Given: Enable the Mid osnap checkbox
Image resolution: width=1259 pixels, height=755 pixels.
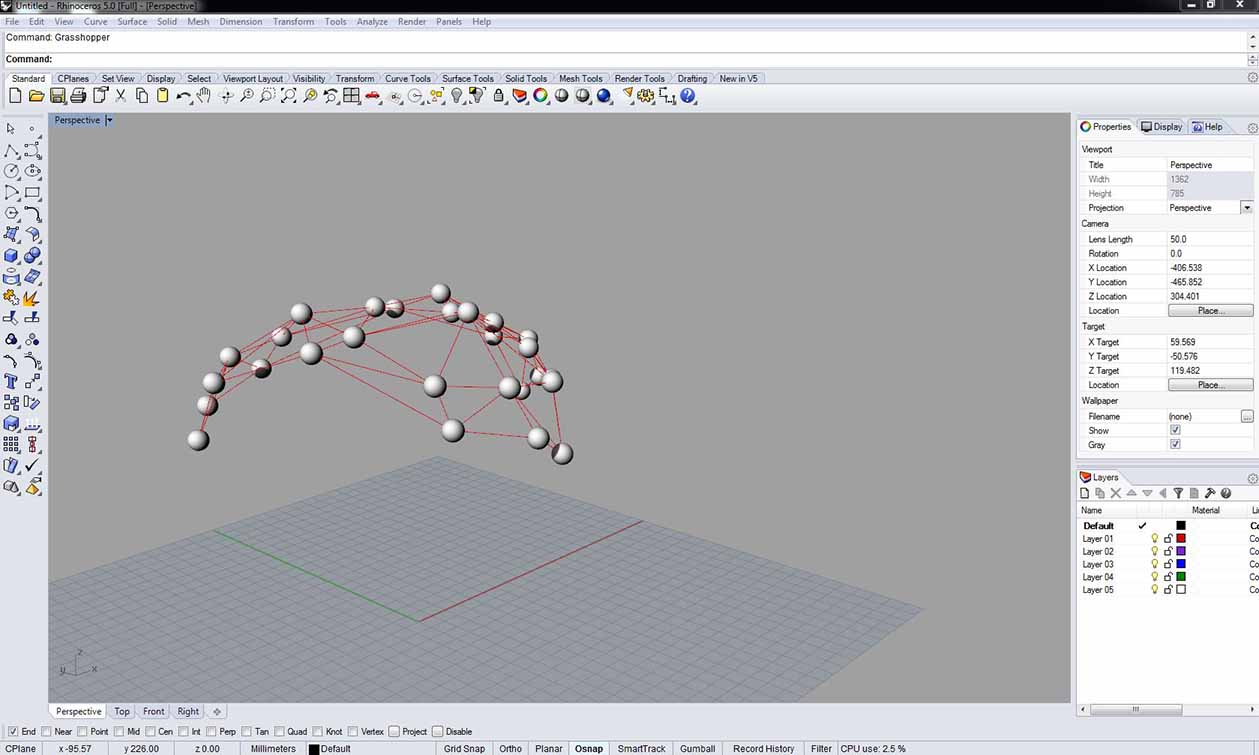Looking at the screenshot, I should click(120, 732).
